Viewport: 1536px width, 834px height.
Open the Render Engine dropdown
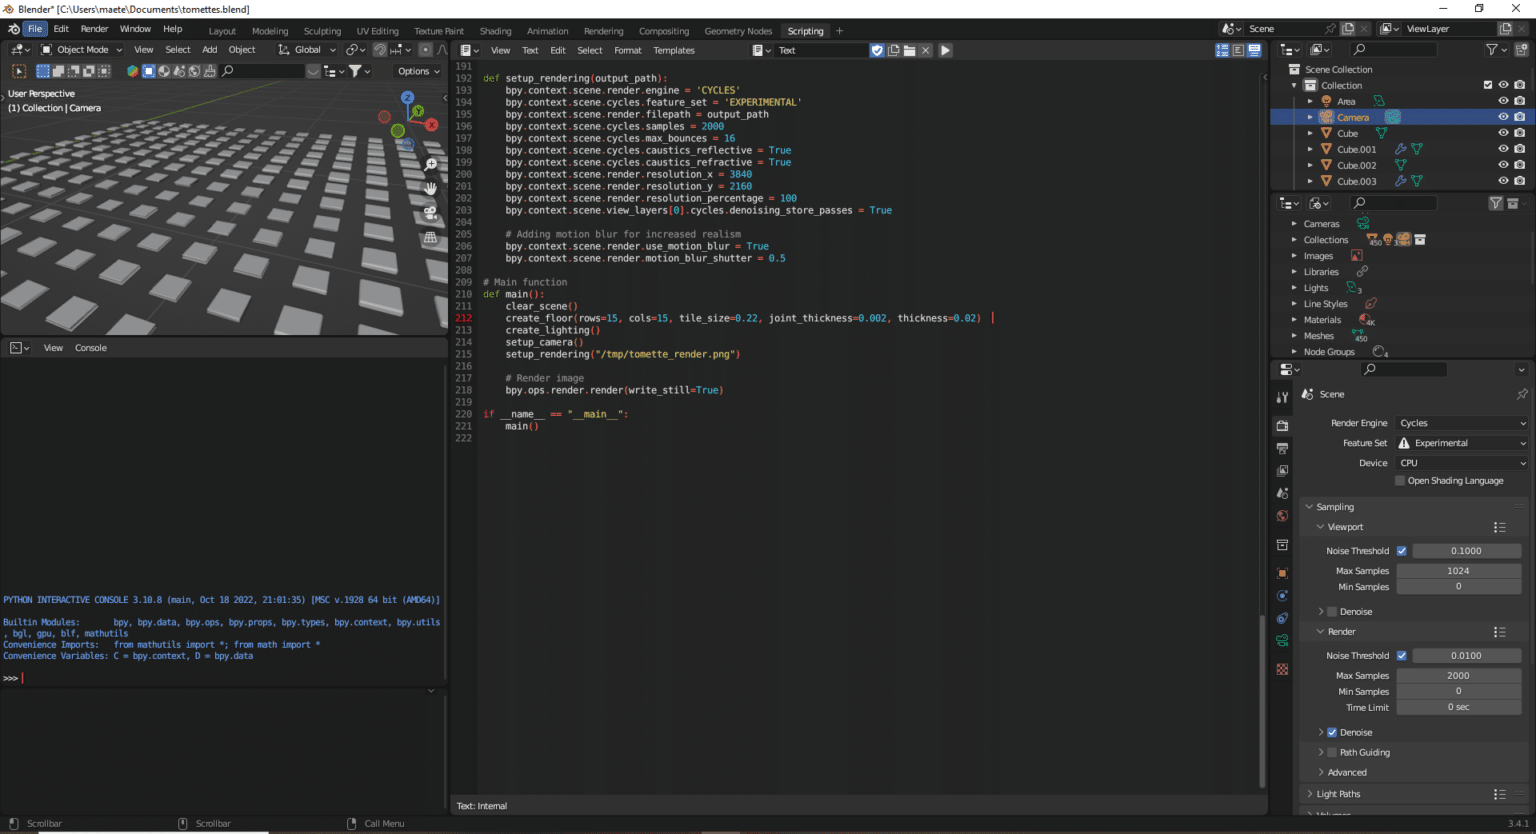coord(1462,422)
